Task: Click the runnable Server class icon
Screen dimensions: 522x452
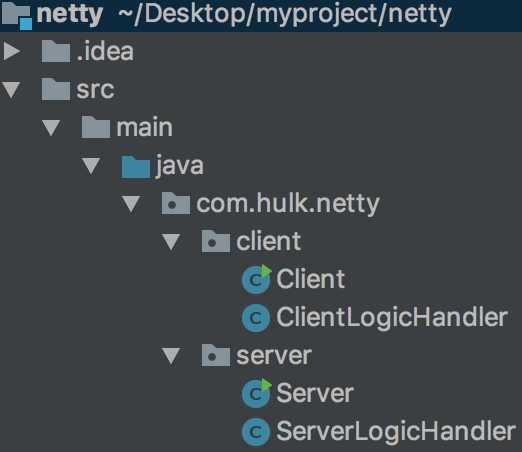Action: (257, 393)
